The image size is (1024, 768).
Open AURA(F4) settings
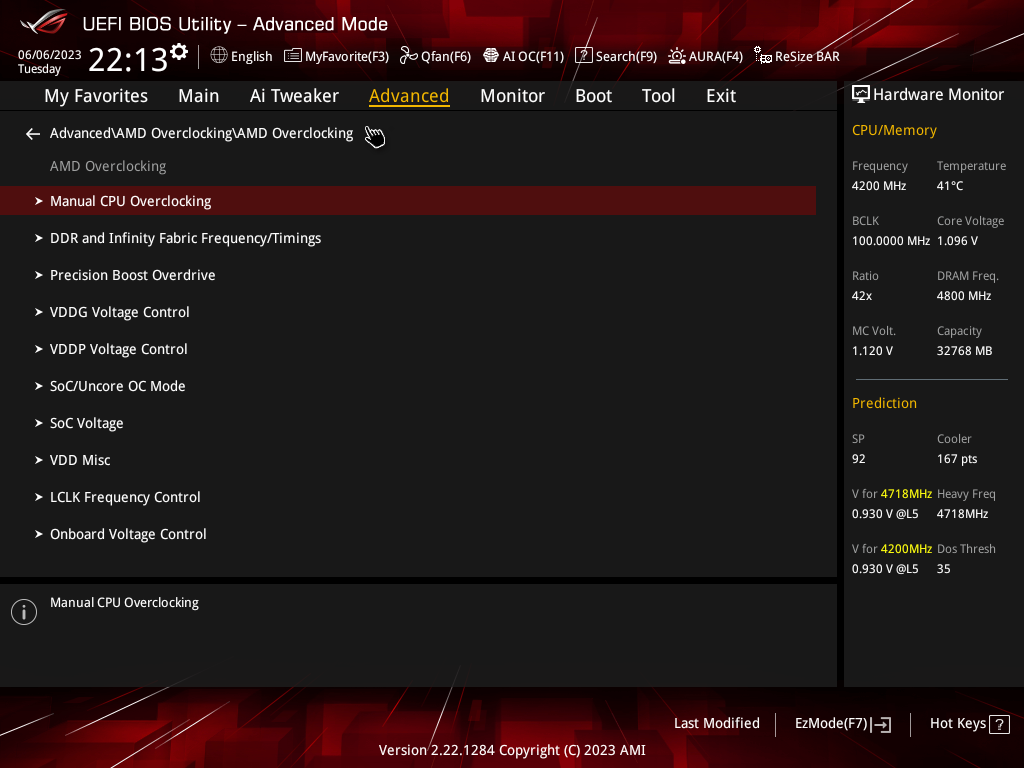[x=716, y=56]
